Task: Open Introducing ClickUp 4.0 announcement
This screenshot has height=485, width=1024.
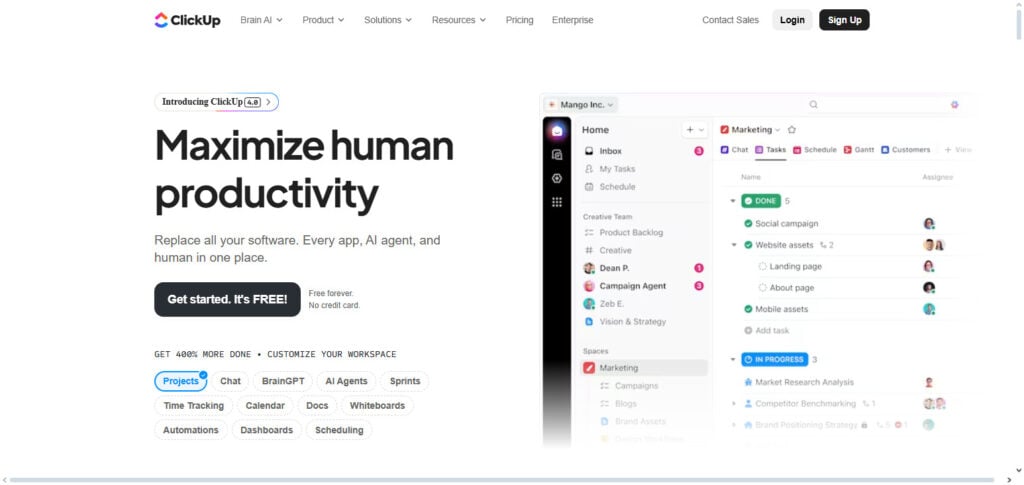Action: tap(216, 102)
